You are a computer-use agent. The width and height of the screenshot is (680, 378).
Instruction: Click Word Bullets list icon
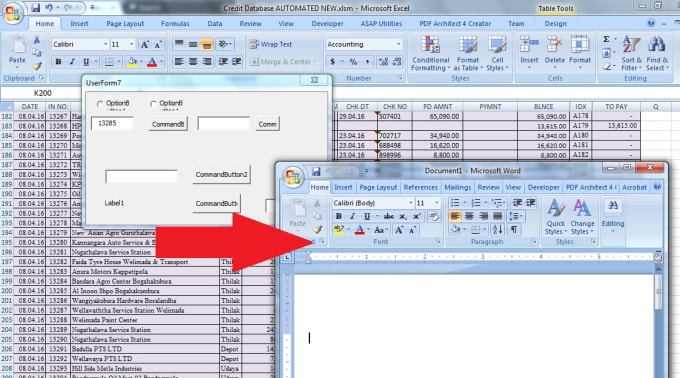pyautogui.click(x=454, y=203)
